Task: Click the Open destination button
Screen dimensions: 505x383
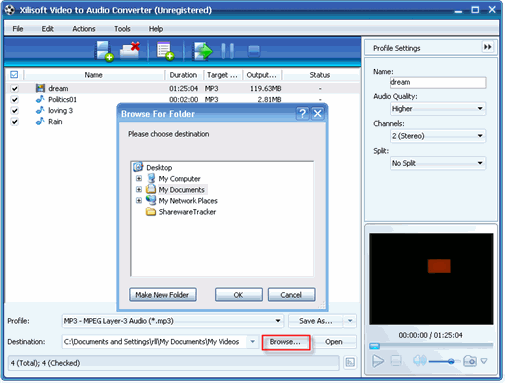Action: pos(334,342)
